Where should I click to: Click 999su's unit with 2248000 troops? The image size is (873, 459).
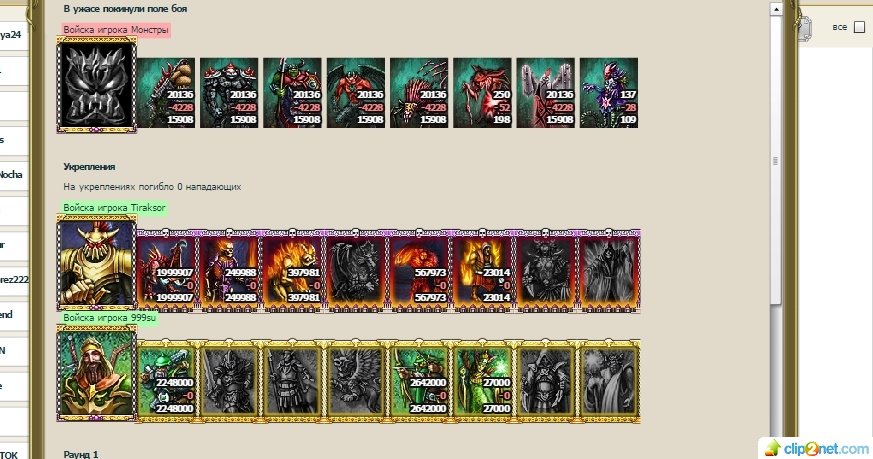pos(166,381)
